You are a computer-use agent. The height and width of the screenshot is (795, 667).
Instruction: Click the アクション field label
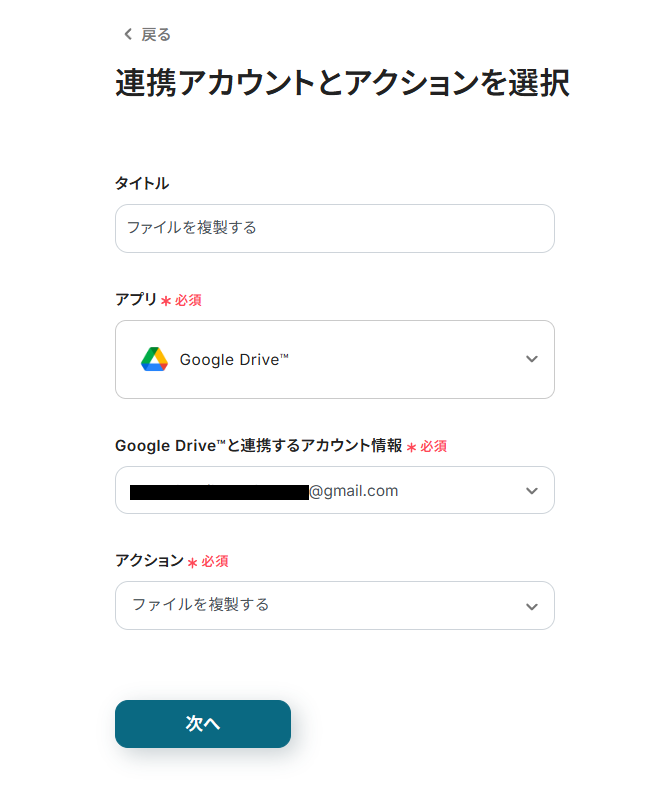(149, 561)
